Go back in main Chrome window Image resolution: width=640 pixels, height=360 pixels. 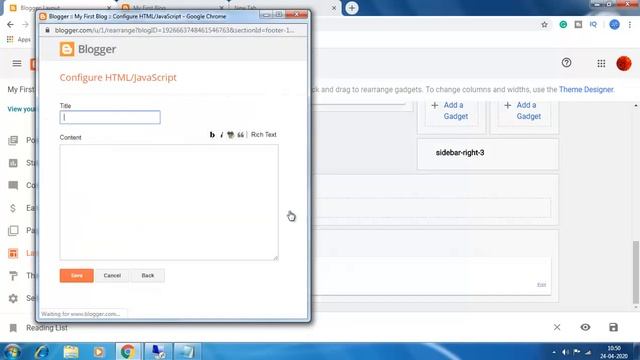(x=10, y=25)
